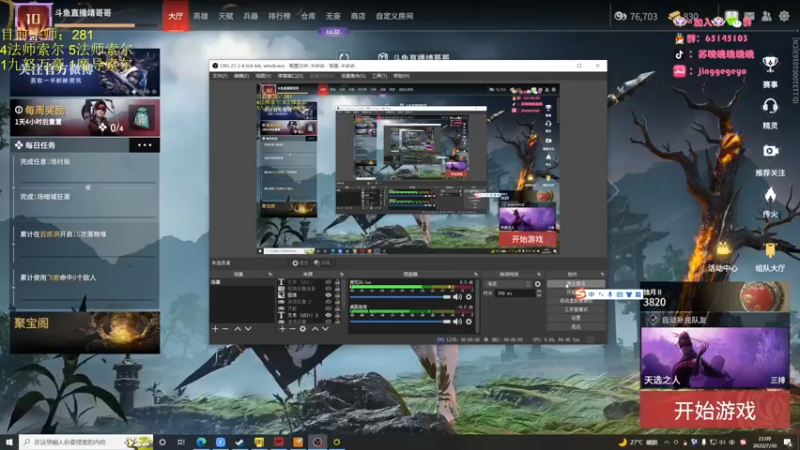Move scene down with arrow in OBS scenes

pyautogui.click(x=248, y=329)
